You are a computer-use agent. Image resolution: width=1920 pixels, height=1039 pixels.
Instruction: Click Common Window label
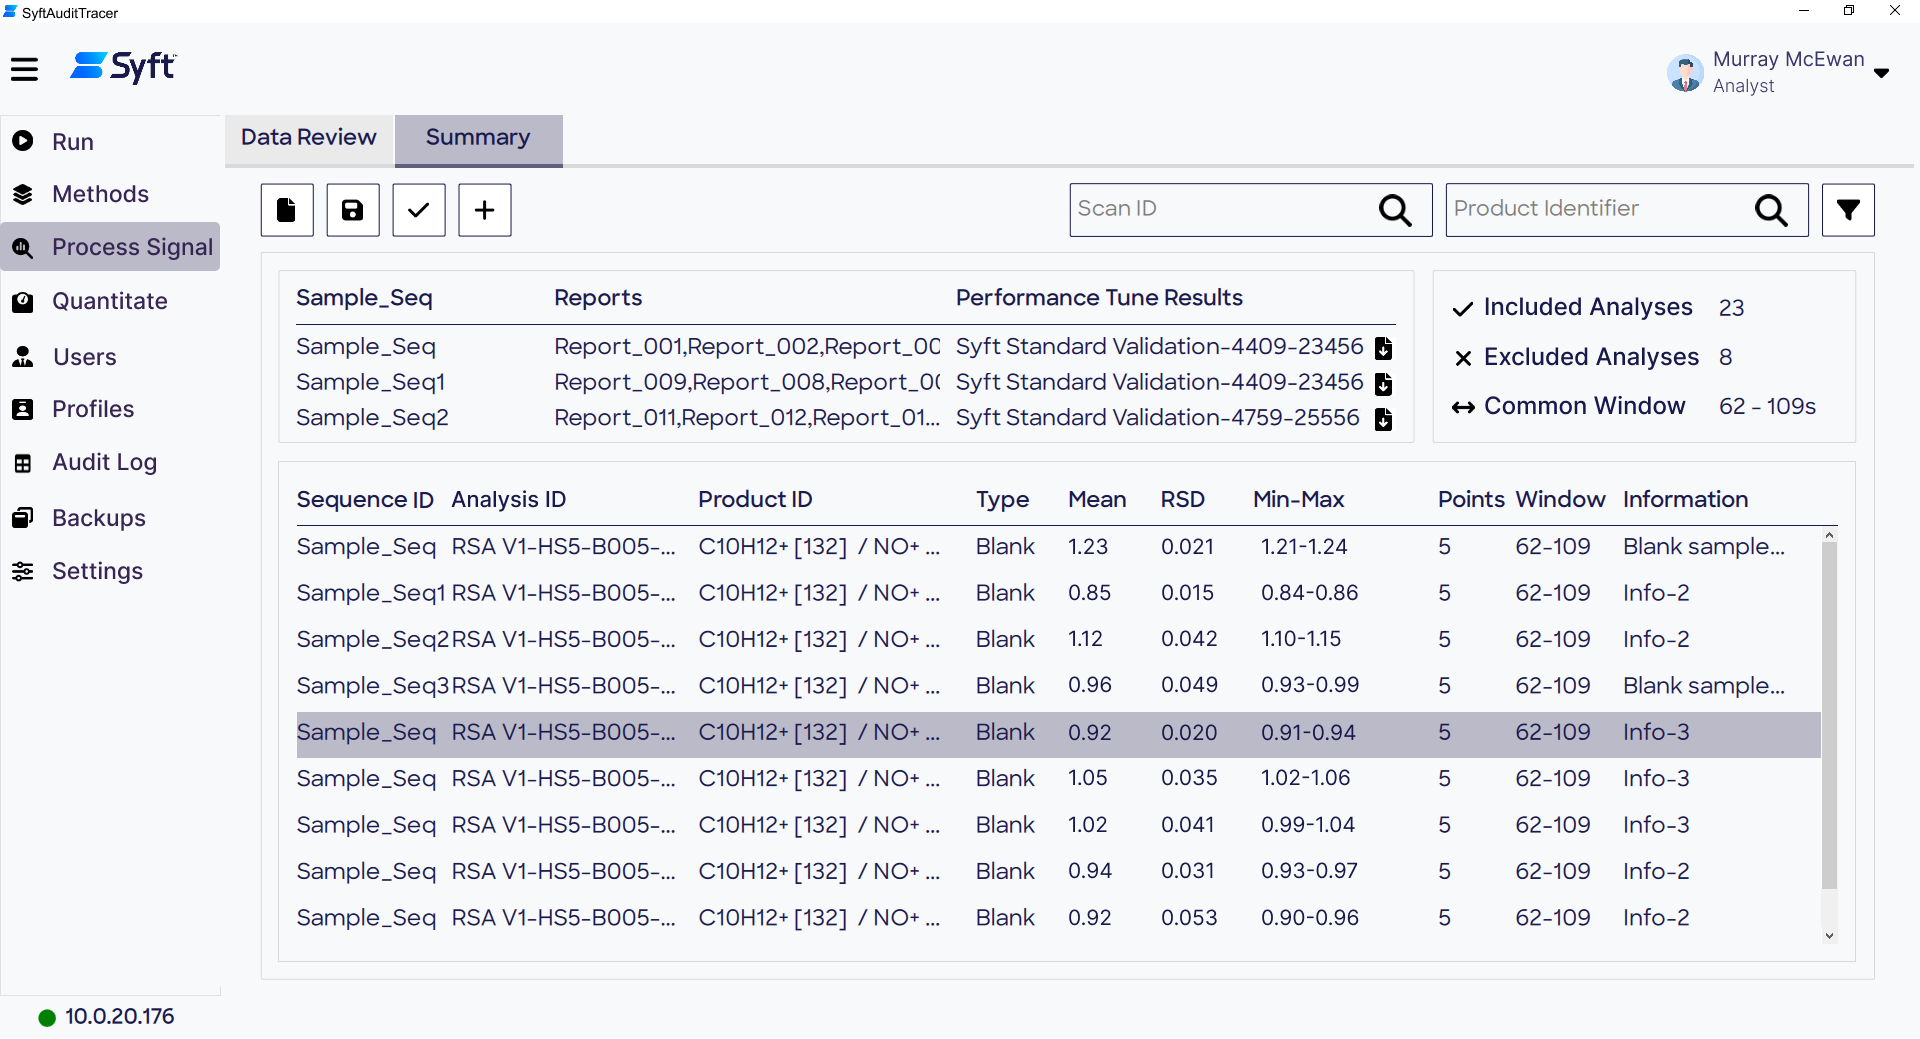[x=1584, y=406]
